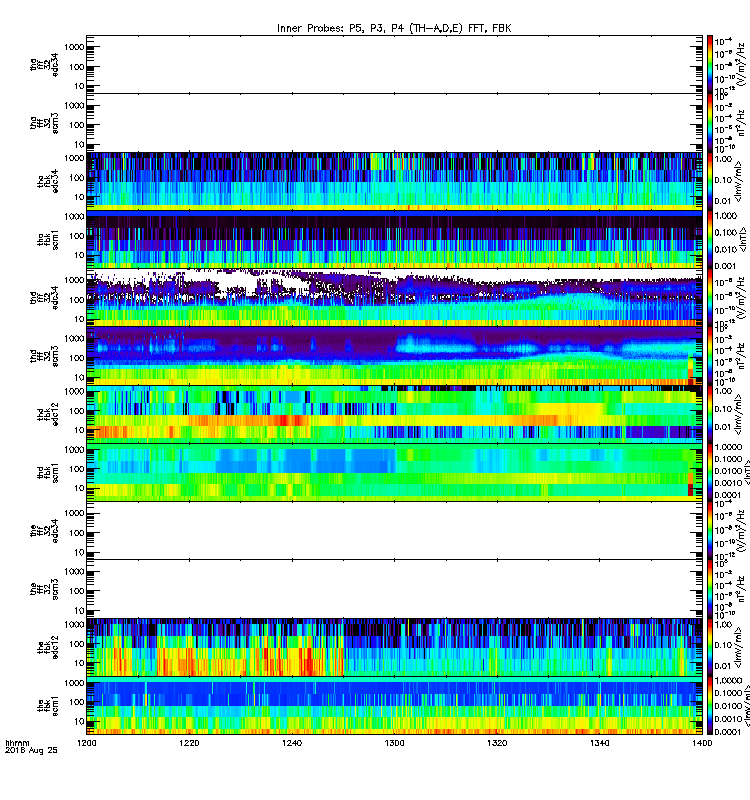This screenshot has width=750, height=800.
Task: Click the 1200 time tick label
Action: coord(86,743)
